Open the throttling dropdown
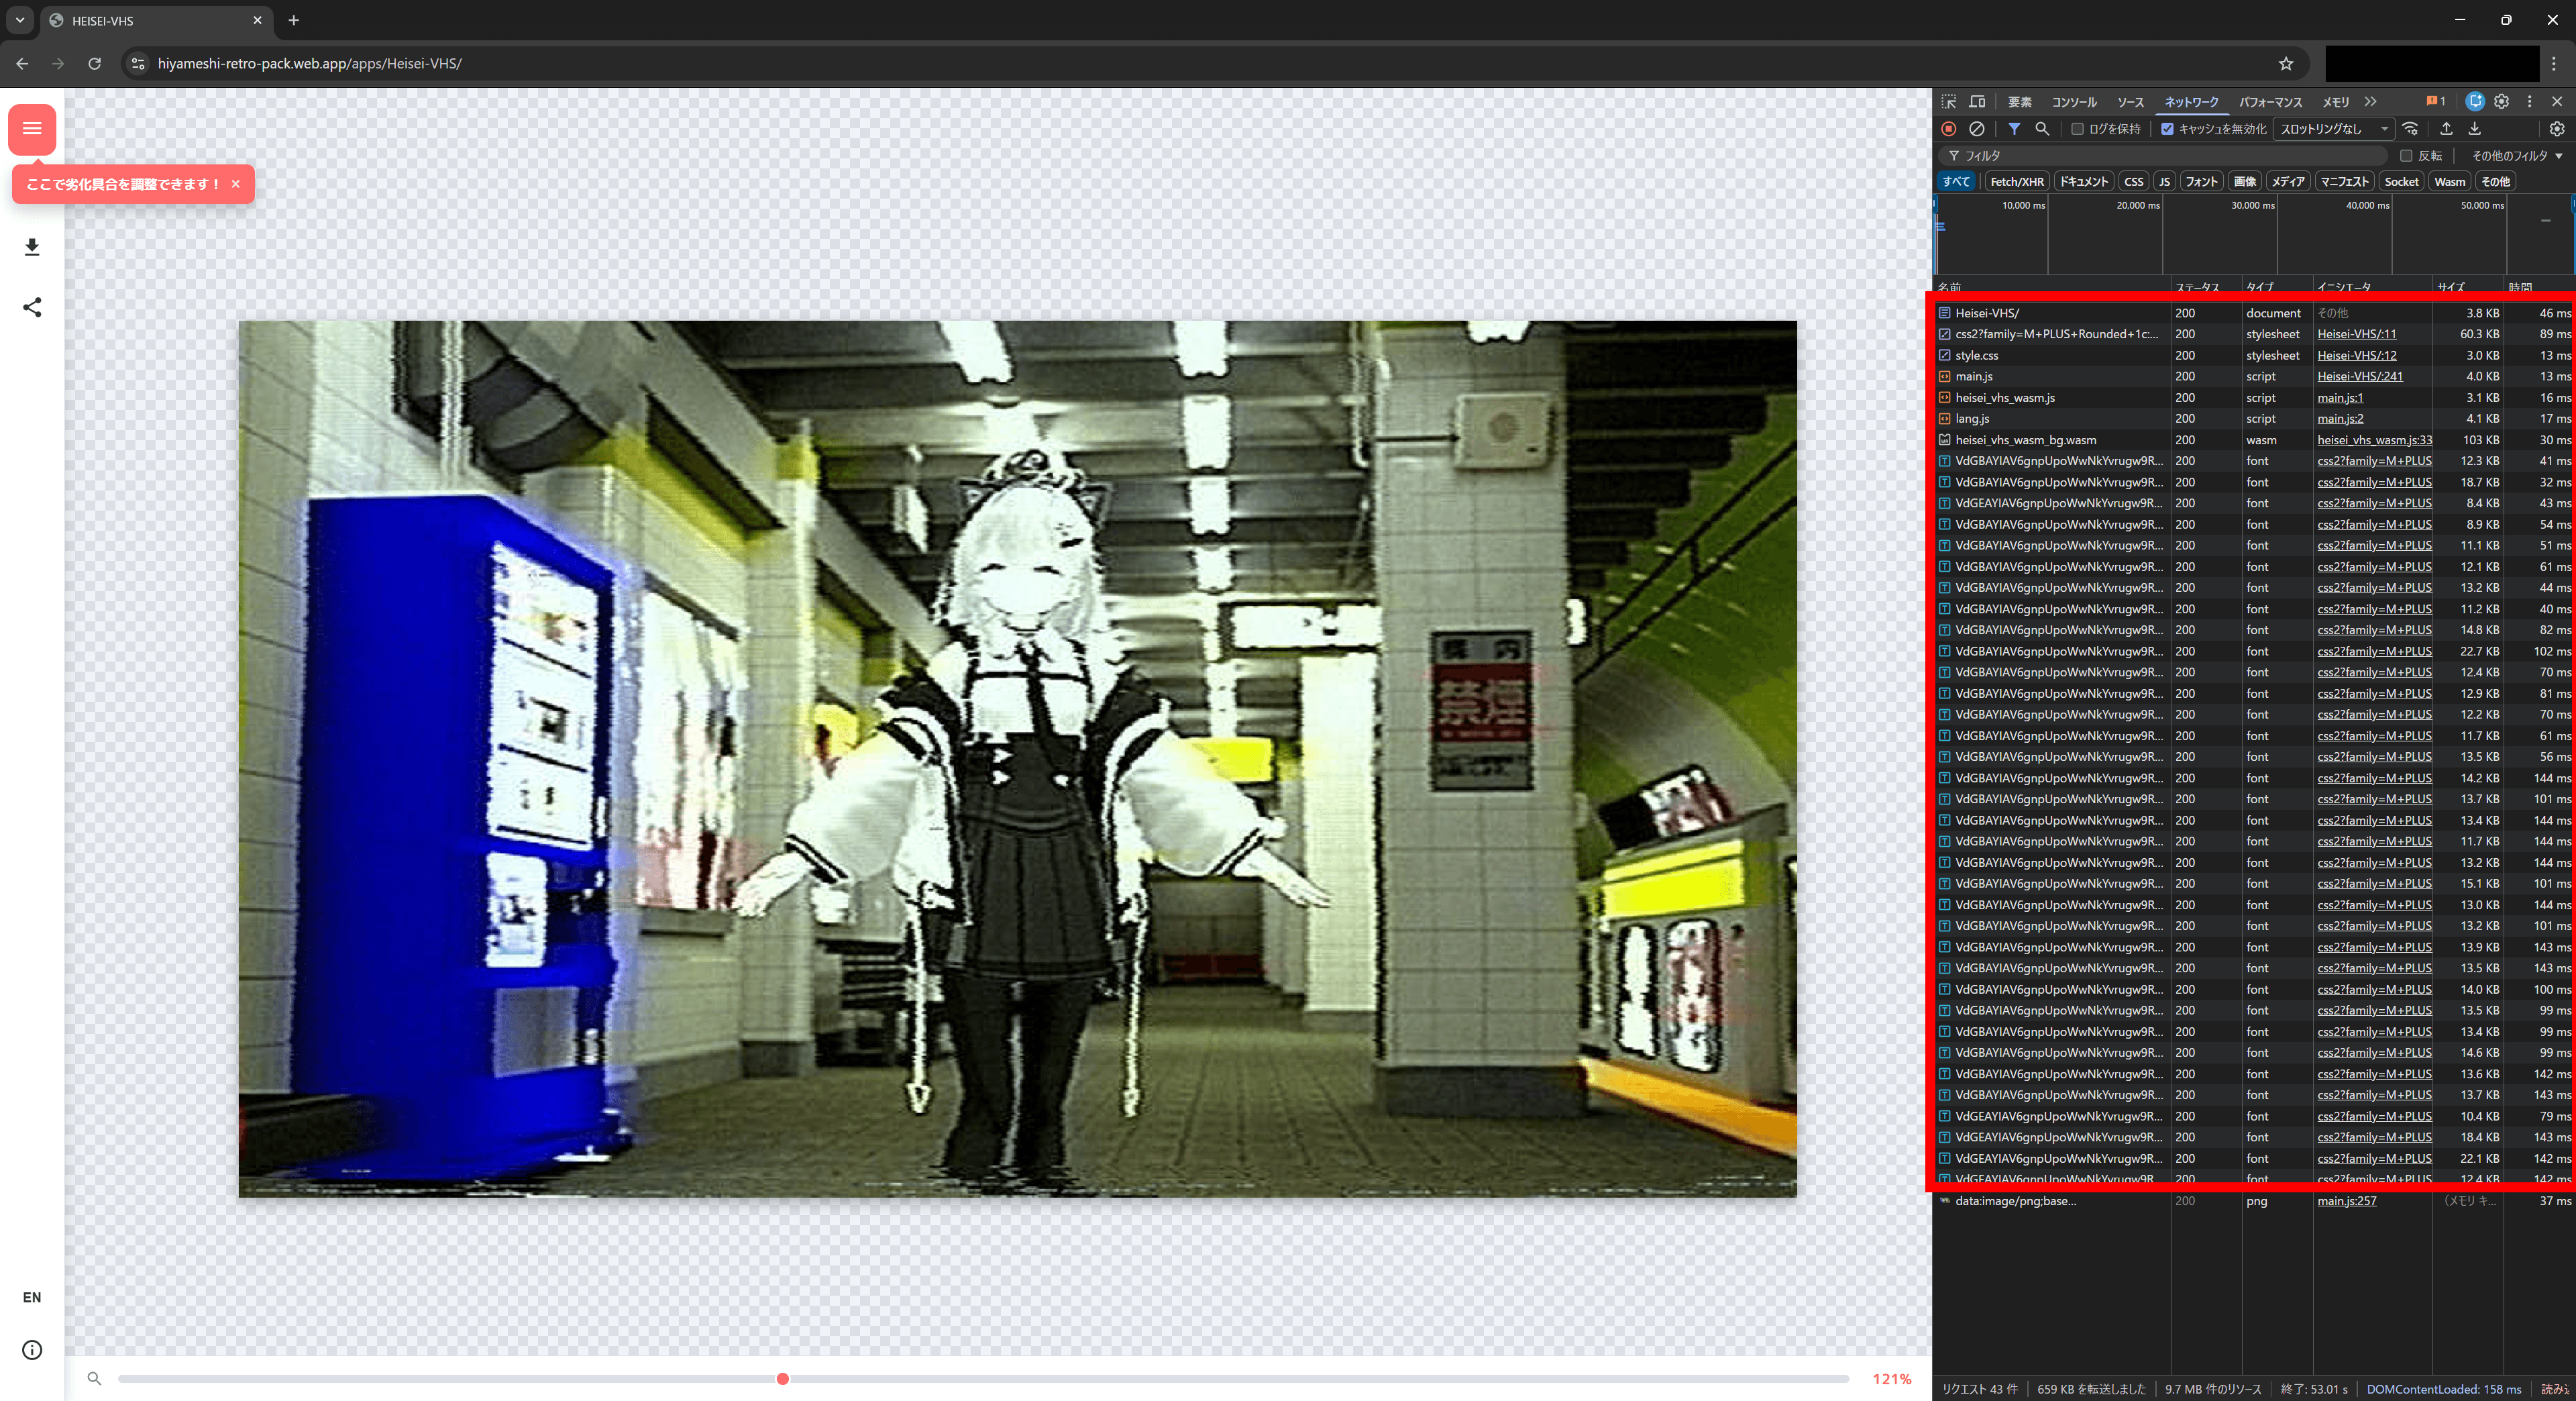The height and width of the screenshot is (1401, 2576). (2334, 129)
